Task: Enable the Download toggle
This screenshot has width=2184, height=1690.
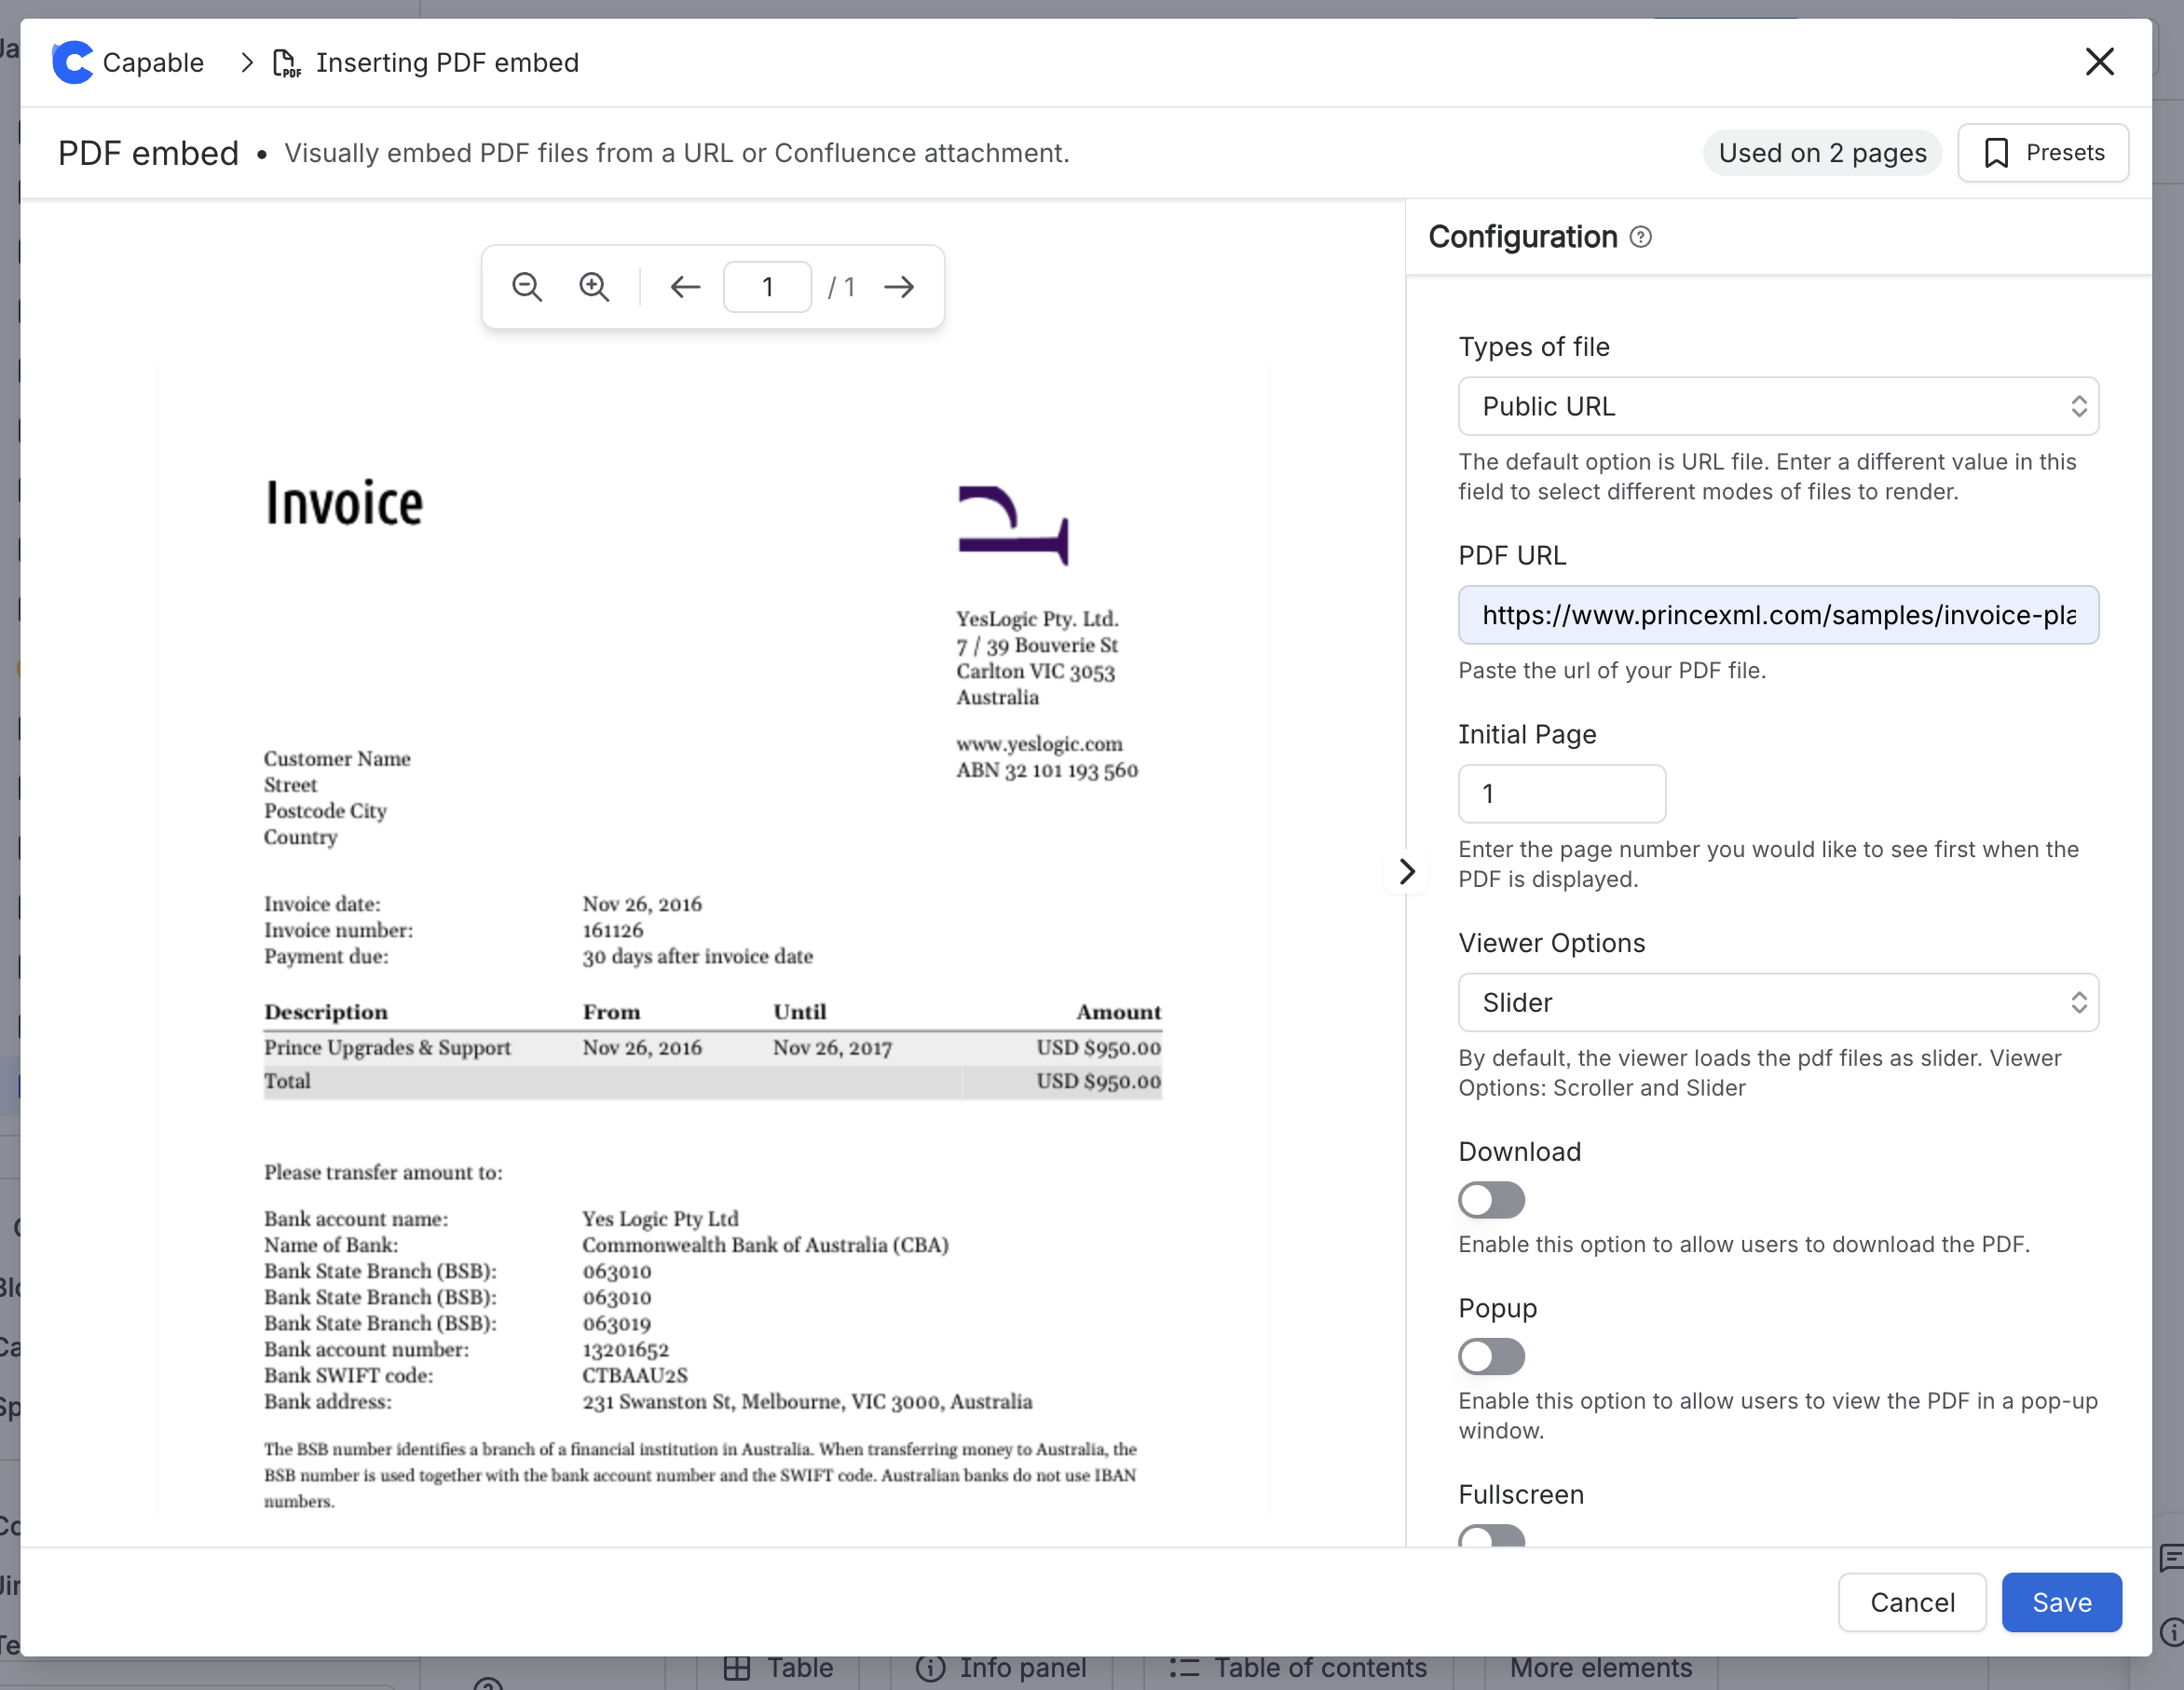Action: click(1491, 1199)
